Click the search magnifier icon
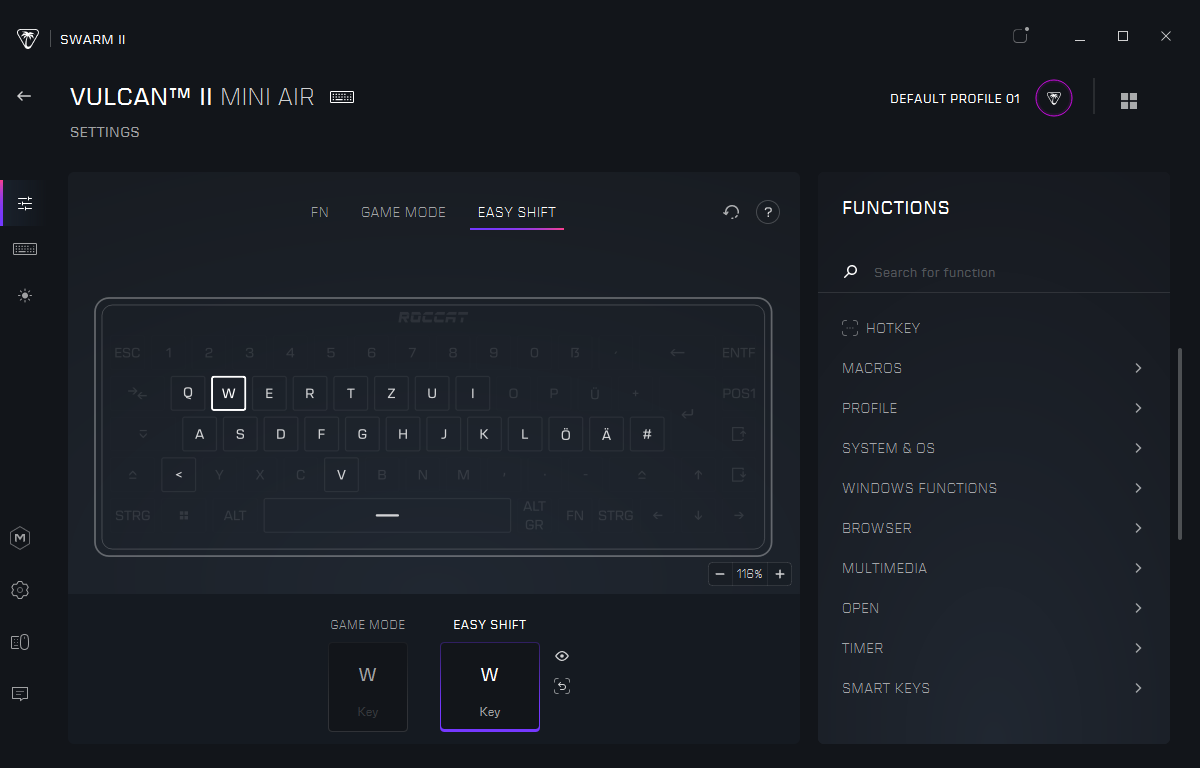 [851, 272]
